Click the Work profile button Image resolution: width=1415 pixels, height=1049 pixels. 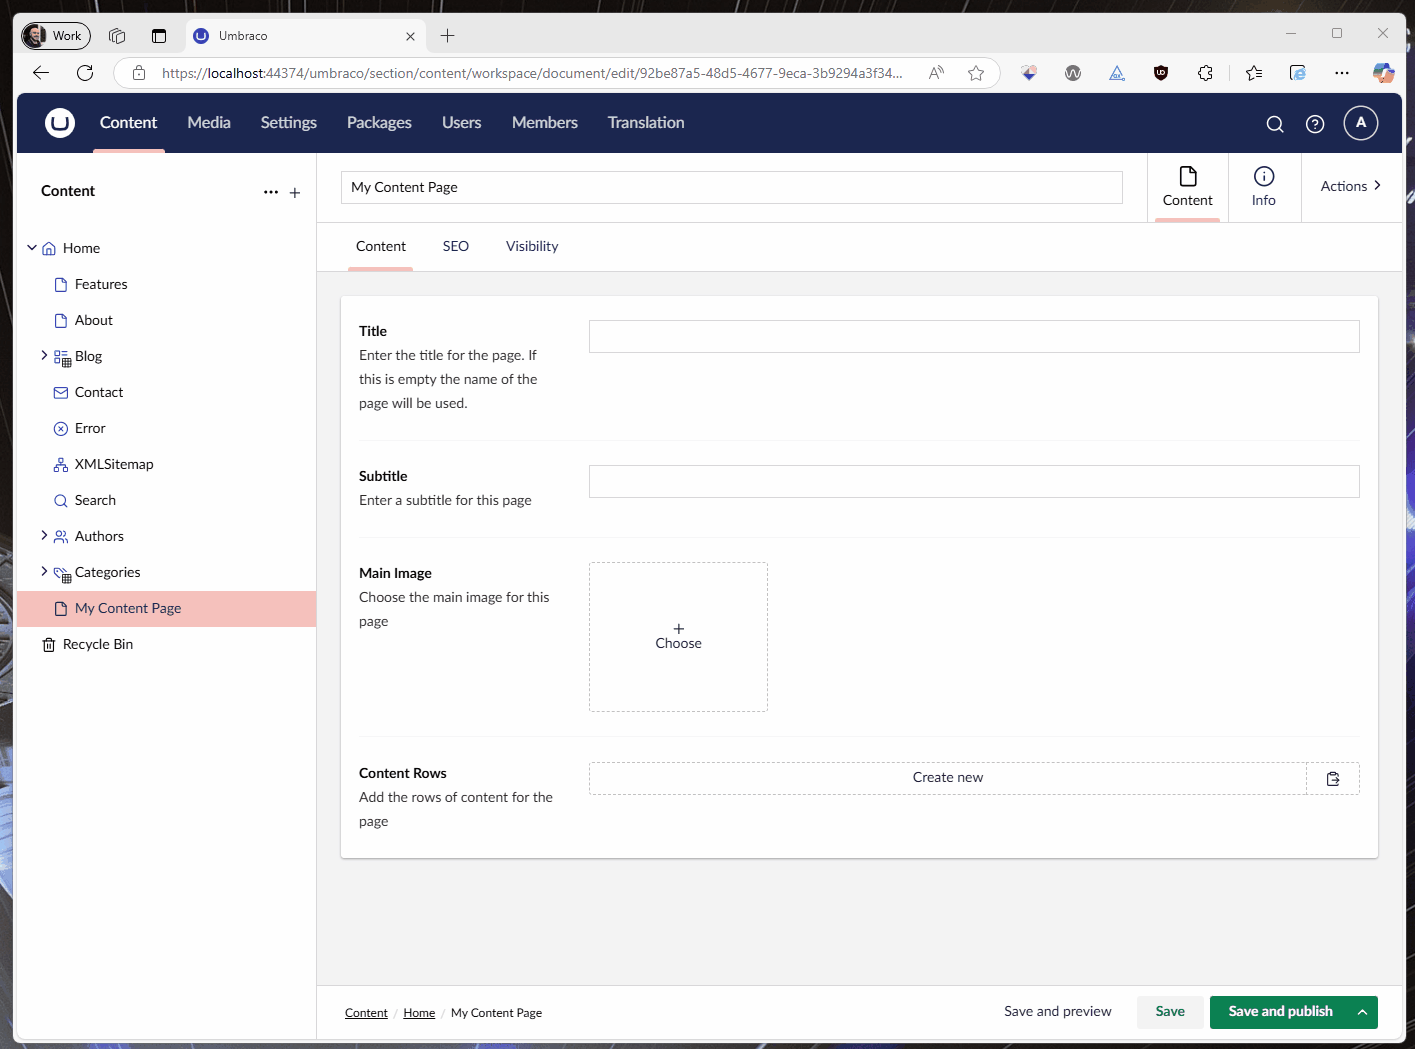[56, 36]
